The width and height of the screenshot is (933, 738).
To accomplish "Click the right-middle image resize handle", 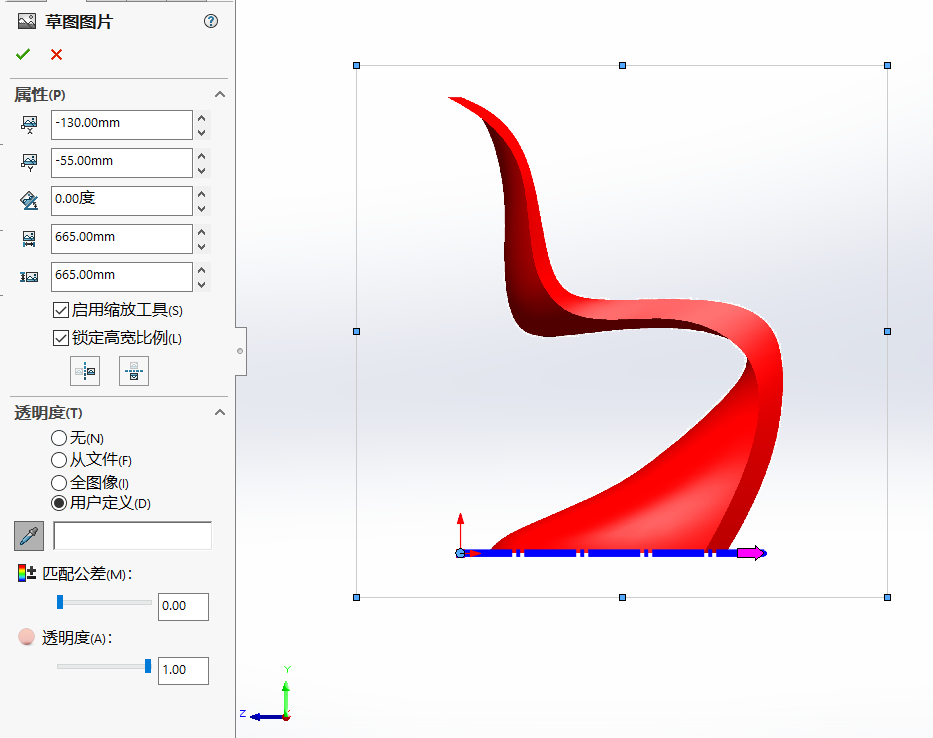I will point(887,332).
